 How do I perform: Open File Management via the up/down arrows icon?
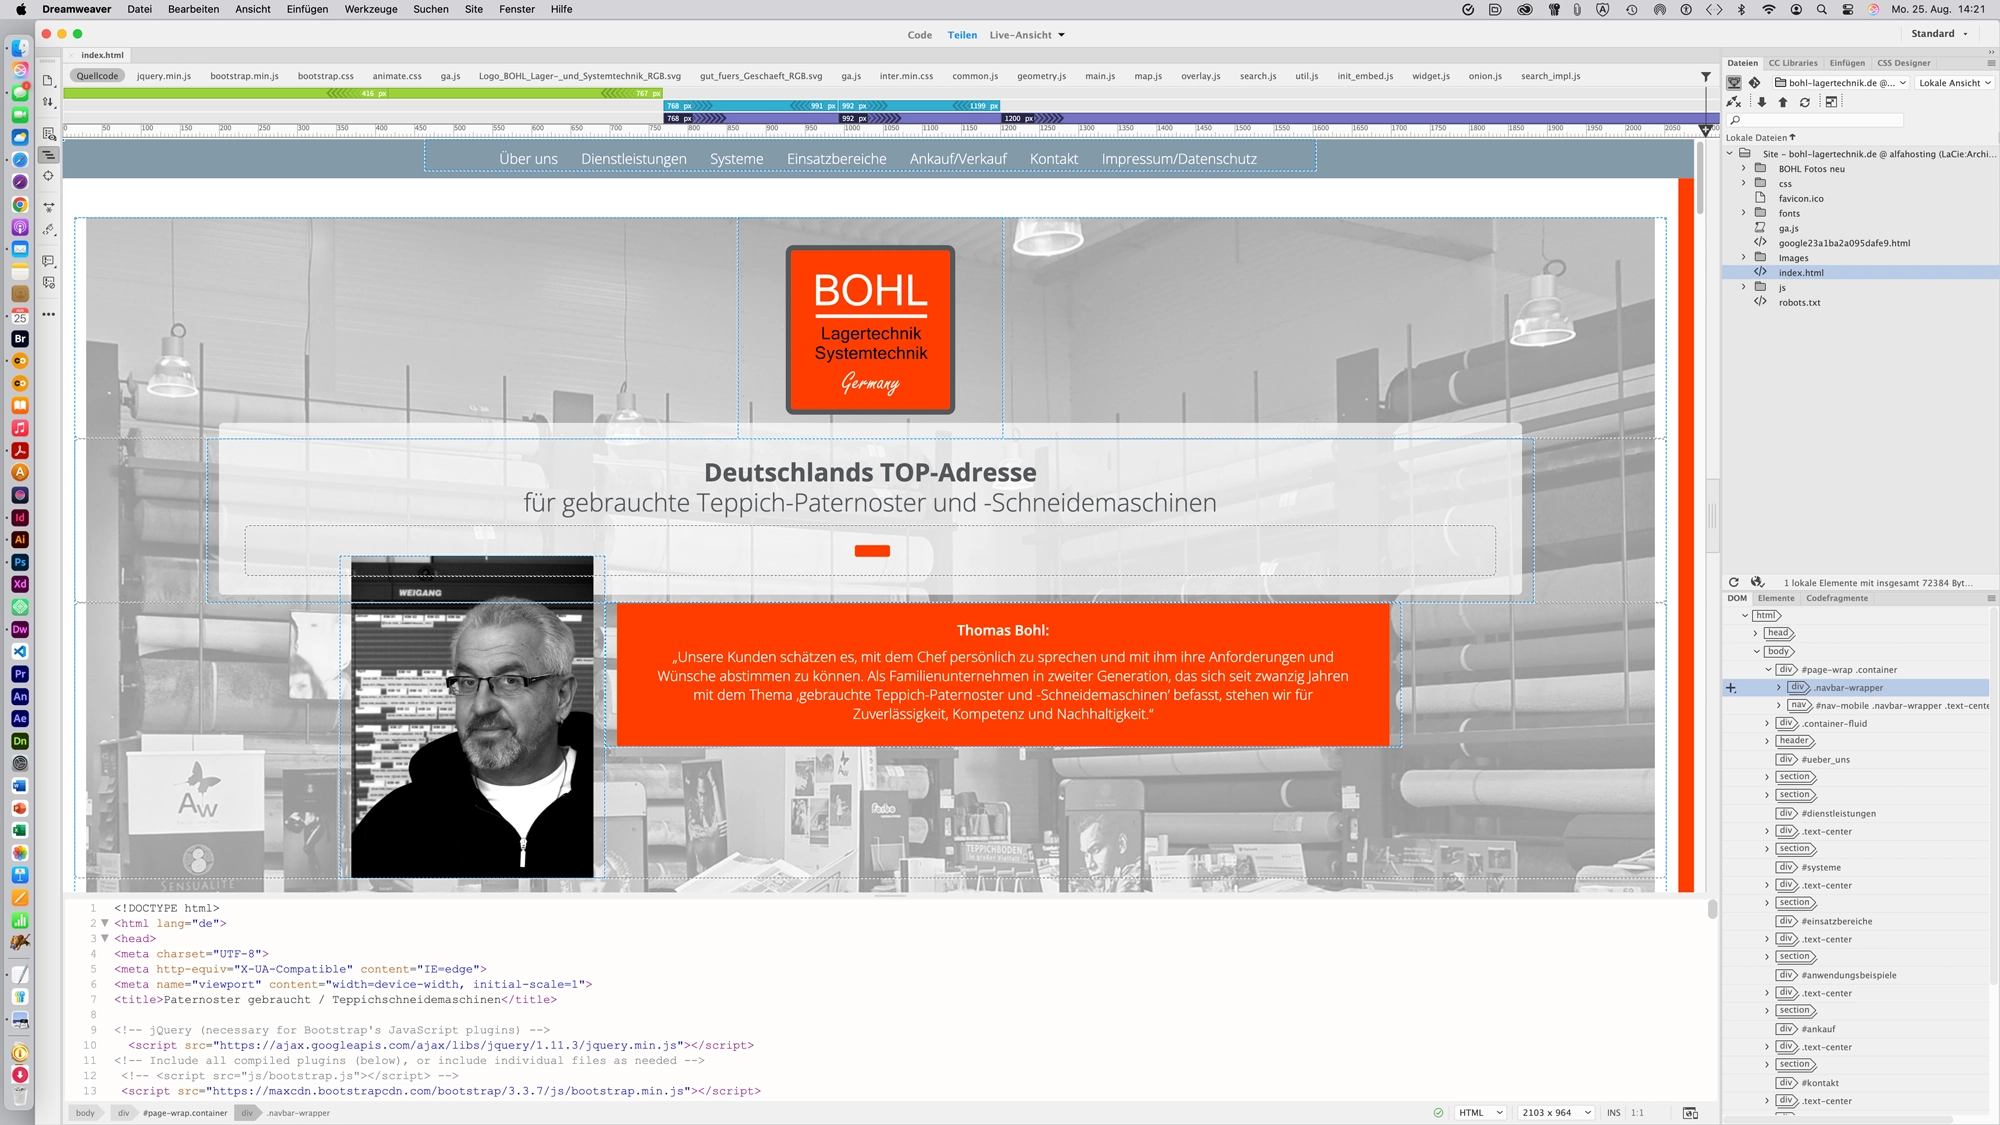pyautogui.click(x=48, y=101)
